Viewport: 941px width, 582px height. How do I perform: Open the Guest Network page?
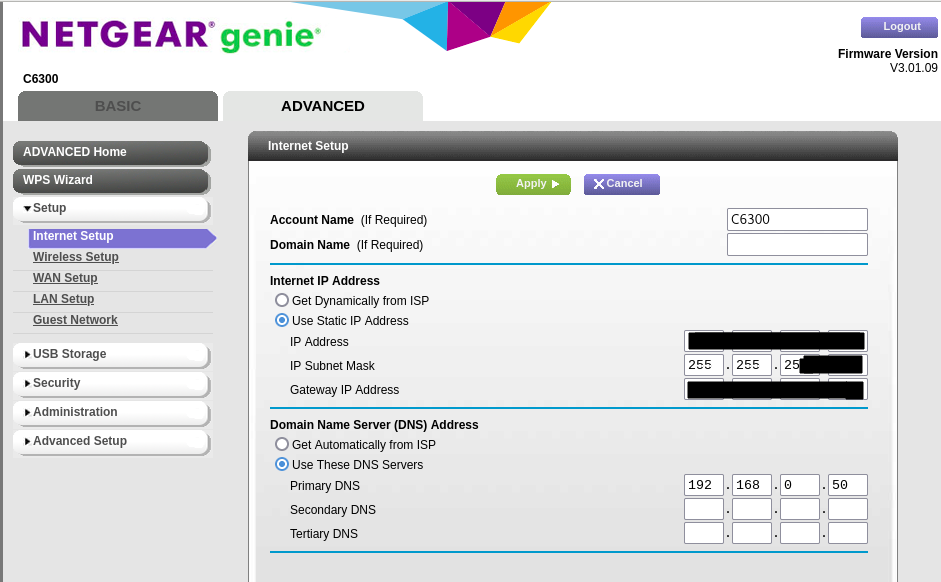pos(74,319)
